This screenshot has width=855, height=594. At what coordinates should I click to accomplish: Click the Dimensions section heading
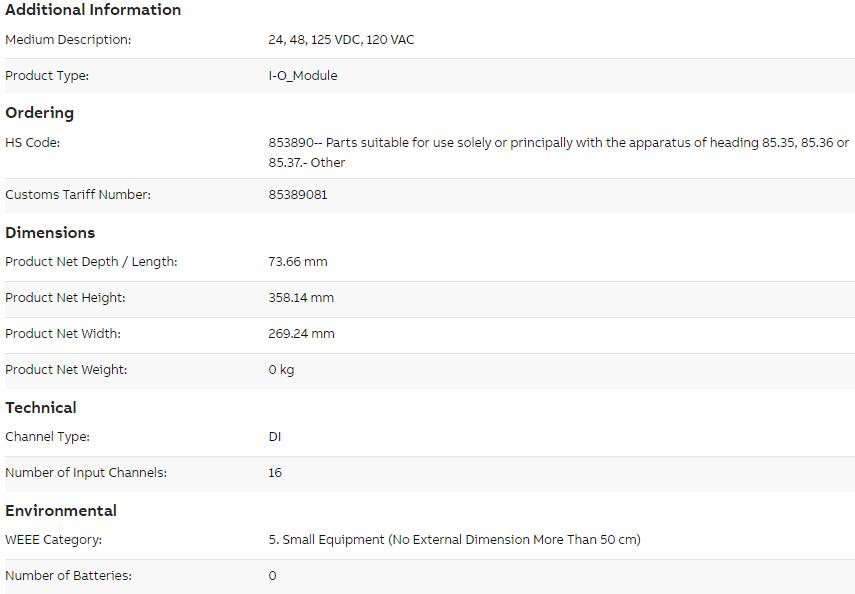50,233
